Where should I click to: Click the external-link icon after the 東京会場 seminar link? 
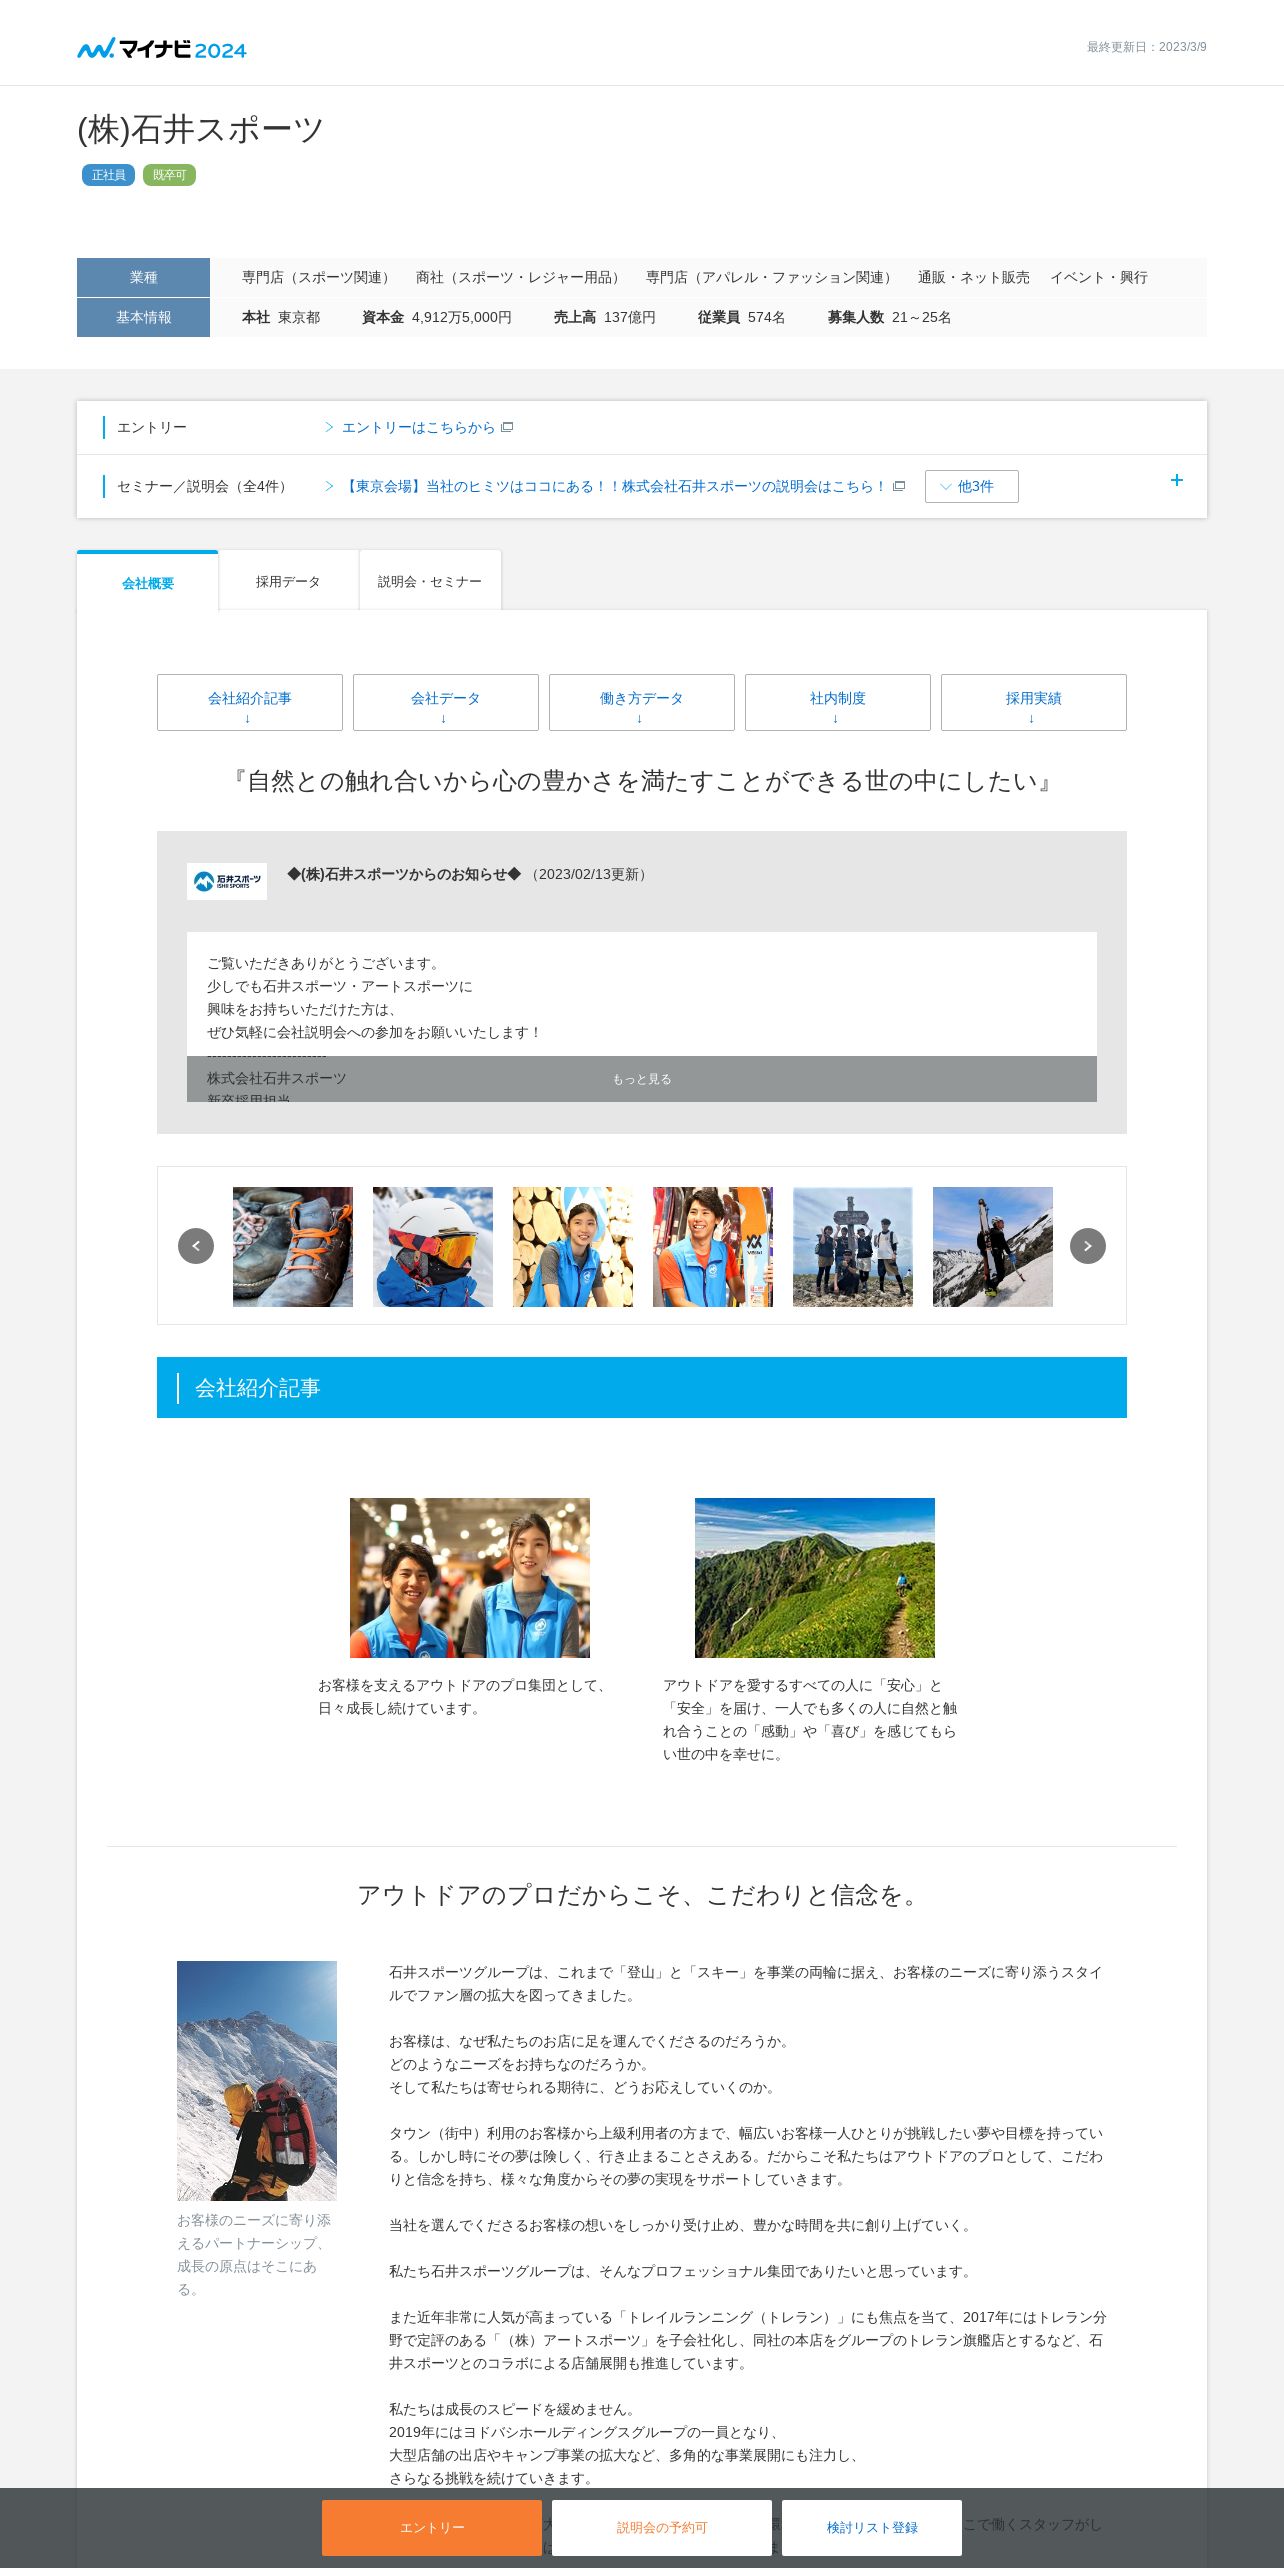899,486
